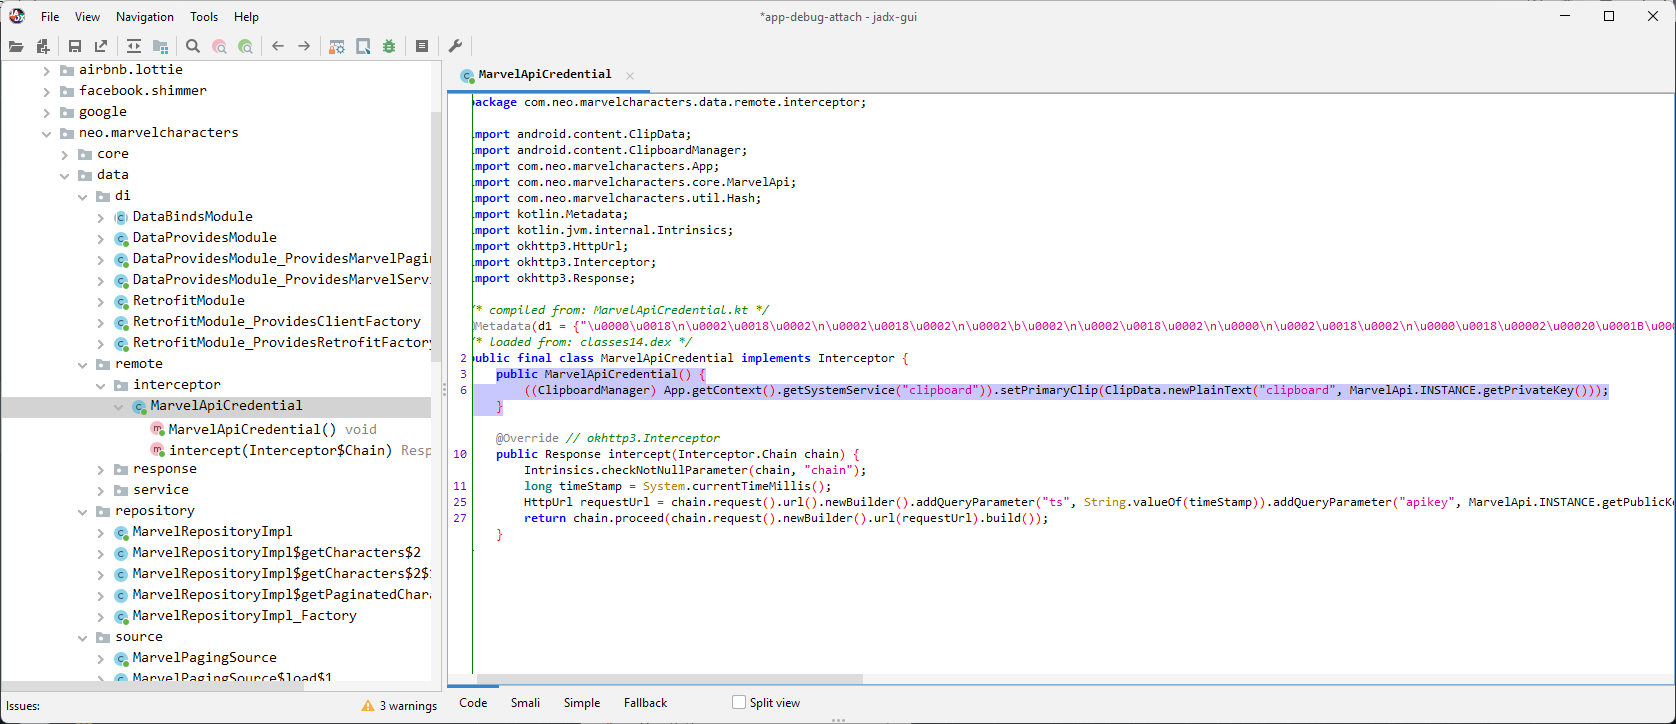
Task: Click the pink class search icon
Action: tap(219, 46)
